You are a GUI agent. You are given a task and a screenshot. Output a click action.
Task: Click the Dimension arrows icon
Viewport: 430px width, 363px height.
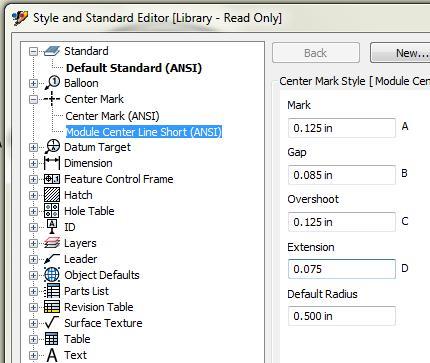52,163
